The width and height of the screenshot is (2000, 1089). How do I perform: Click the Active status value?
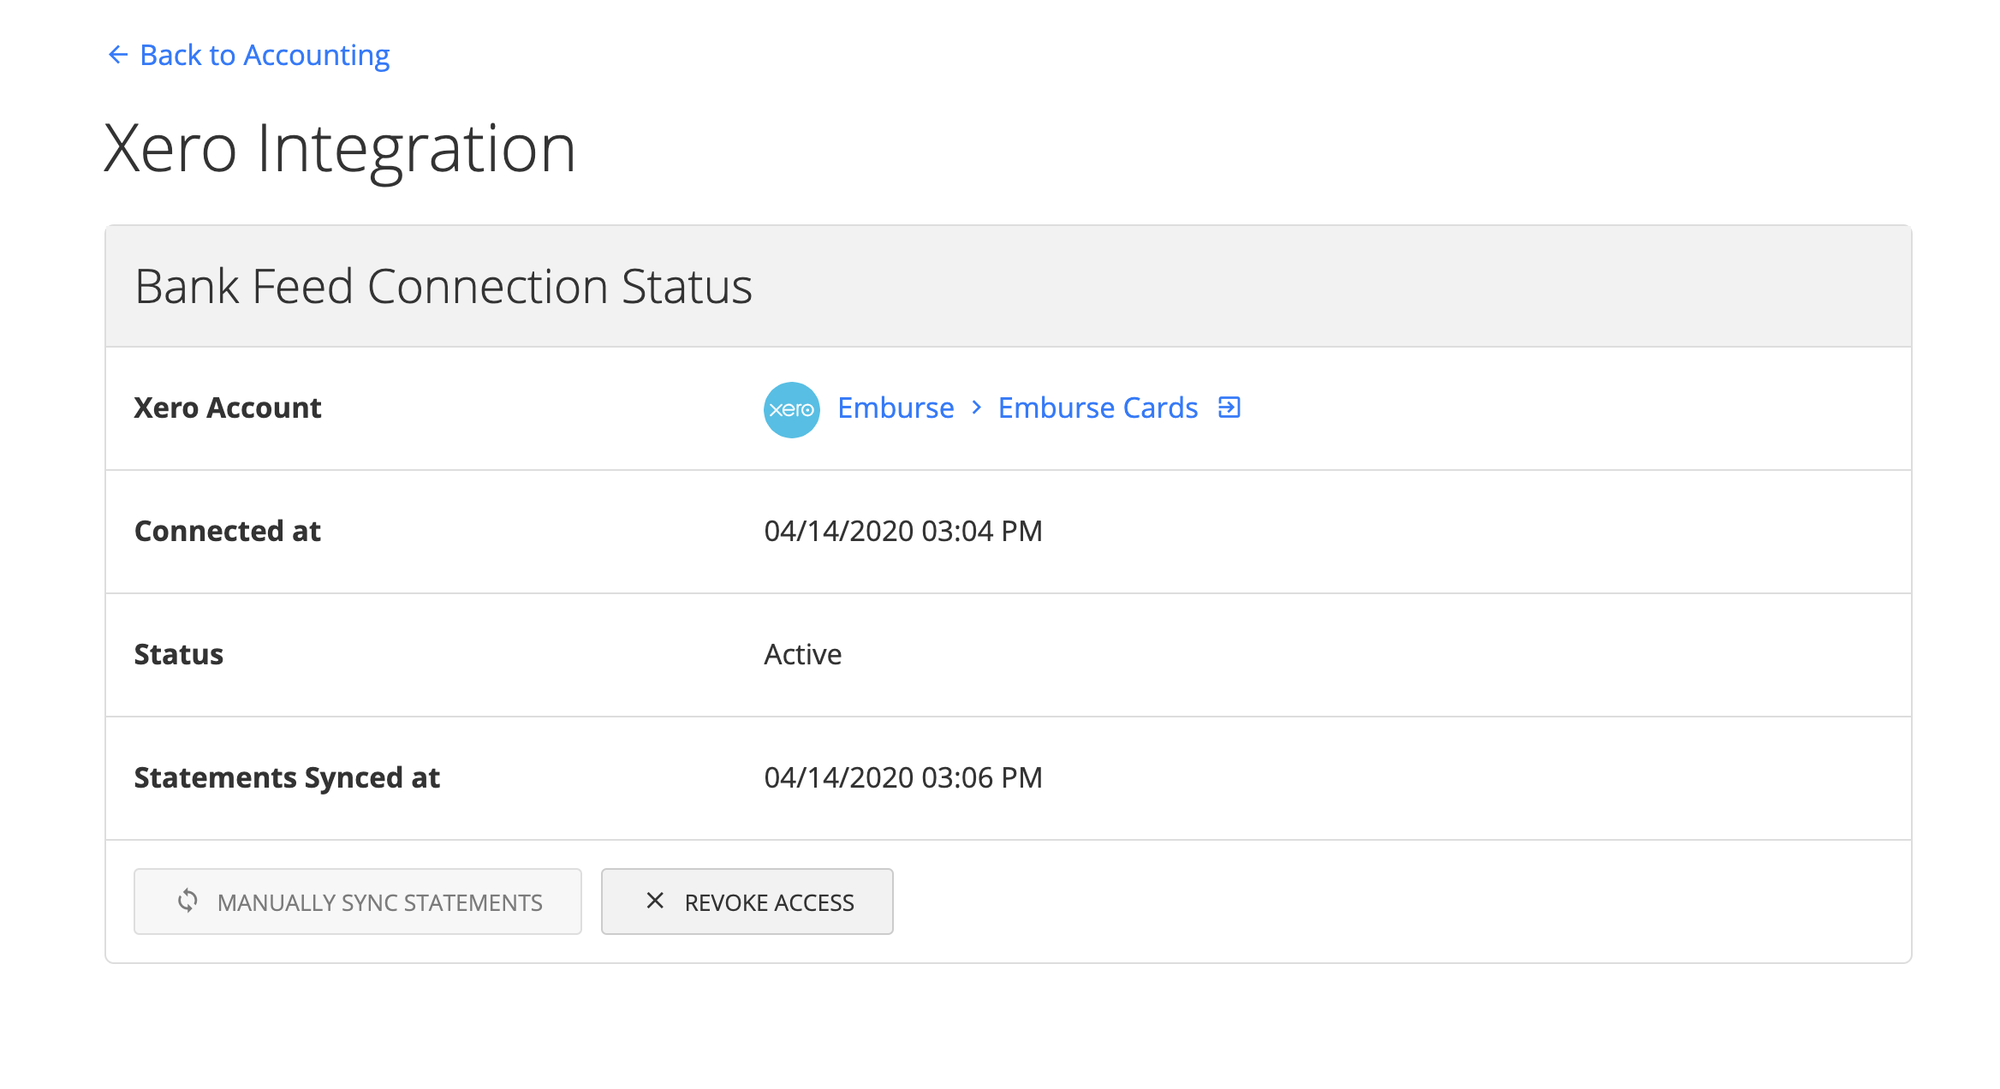[802, 654]
